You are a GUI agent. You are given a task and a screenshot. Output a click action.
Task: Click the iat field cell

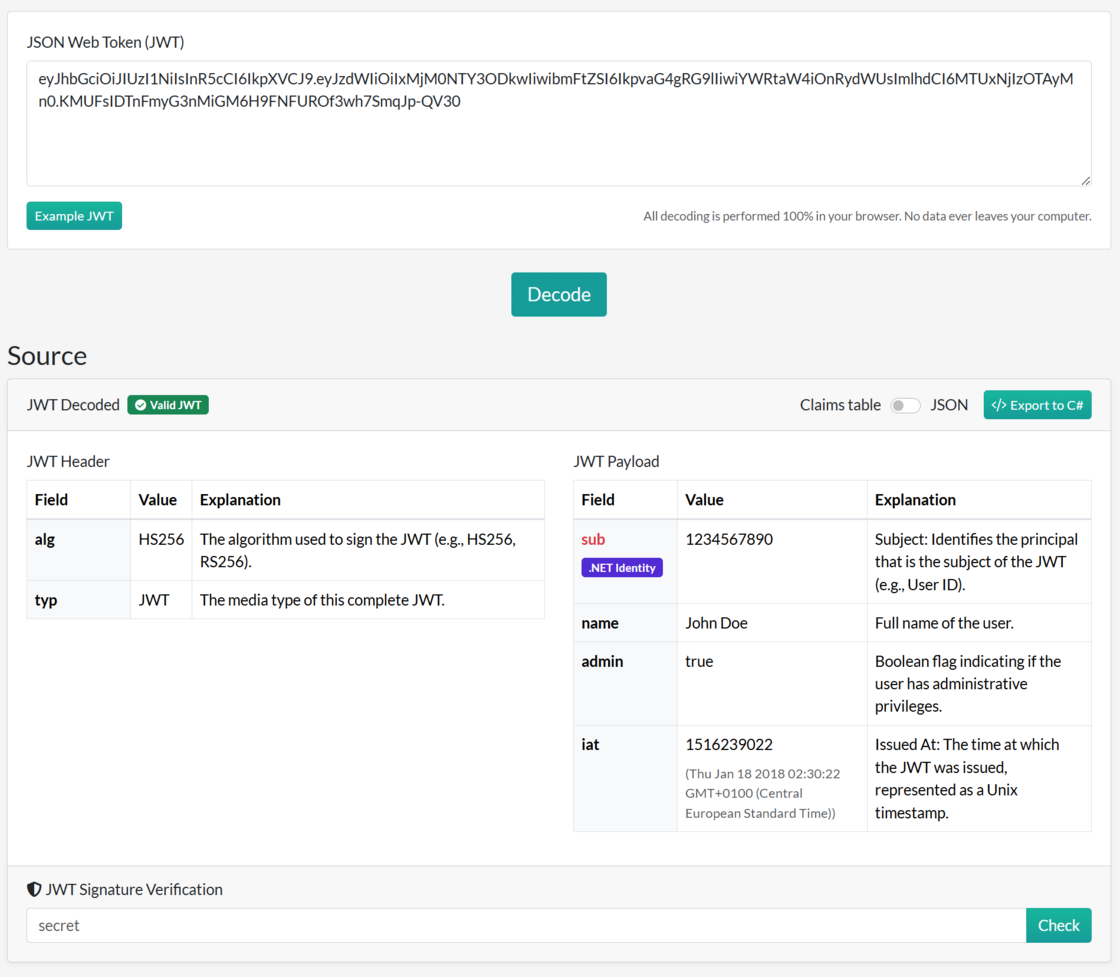click(x=625, y=778)
